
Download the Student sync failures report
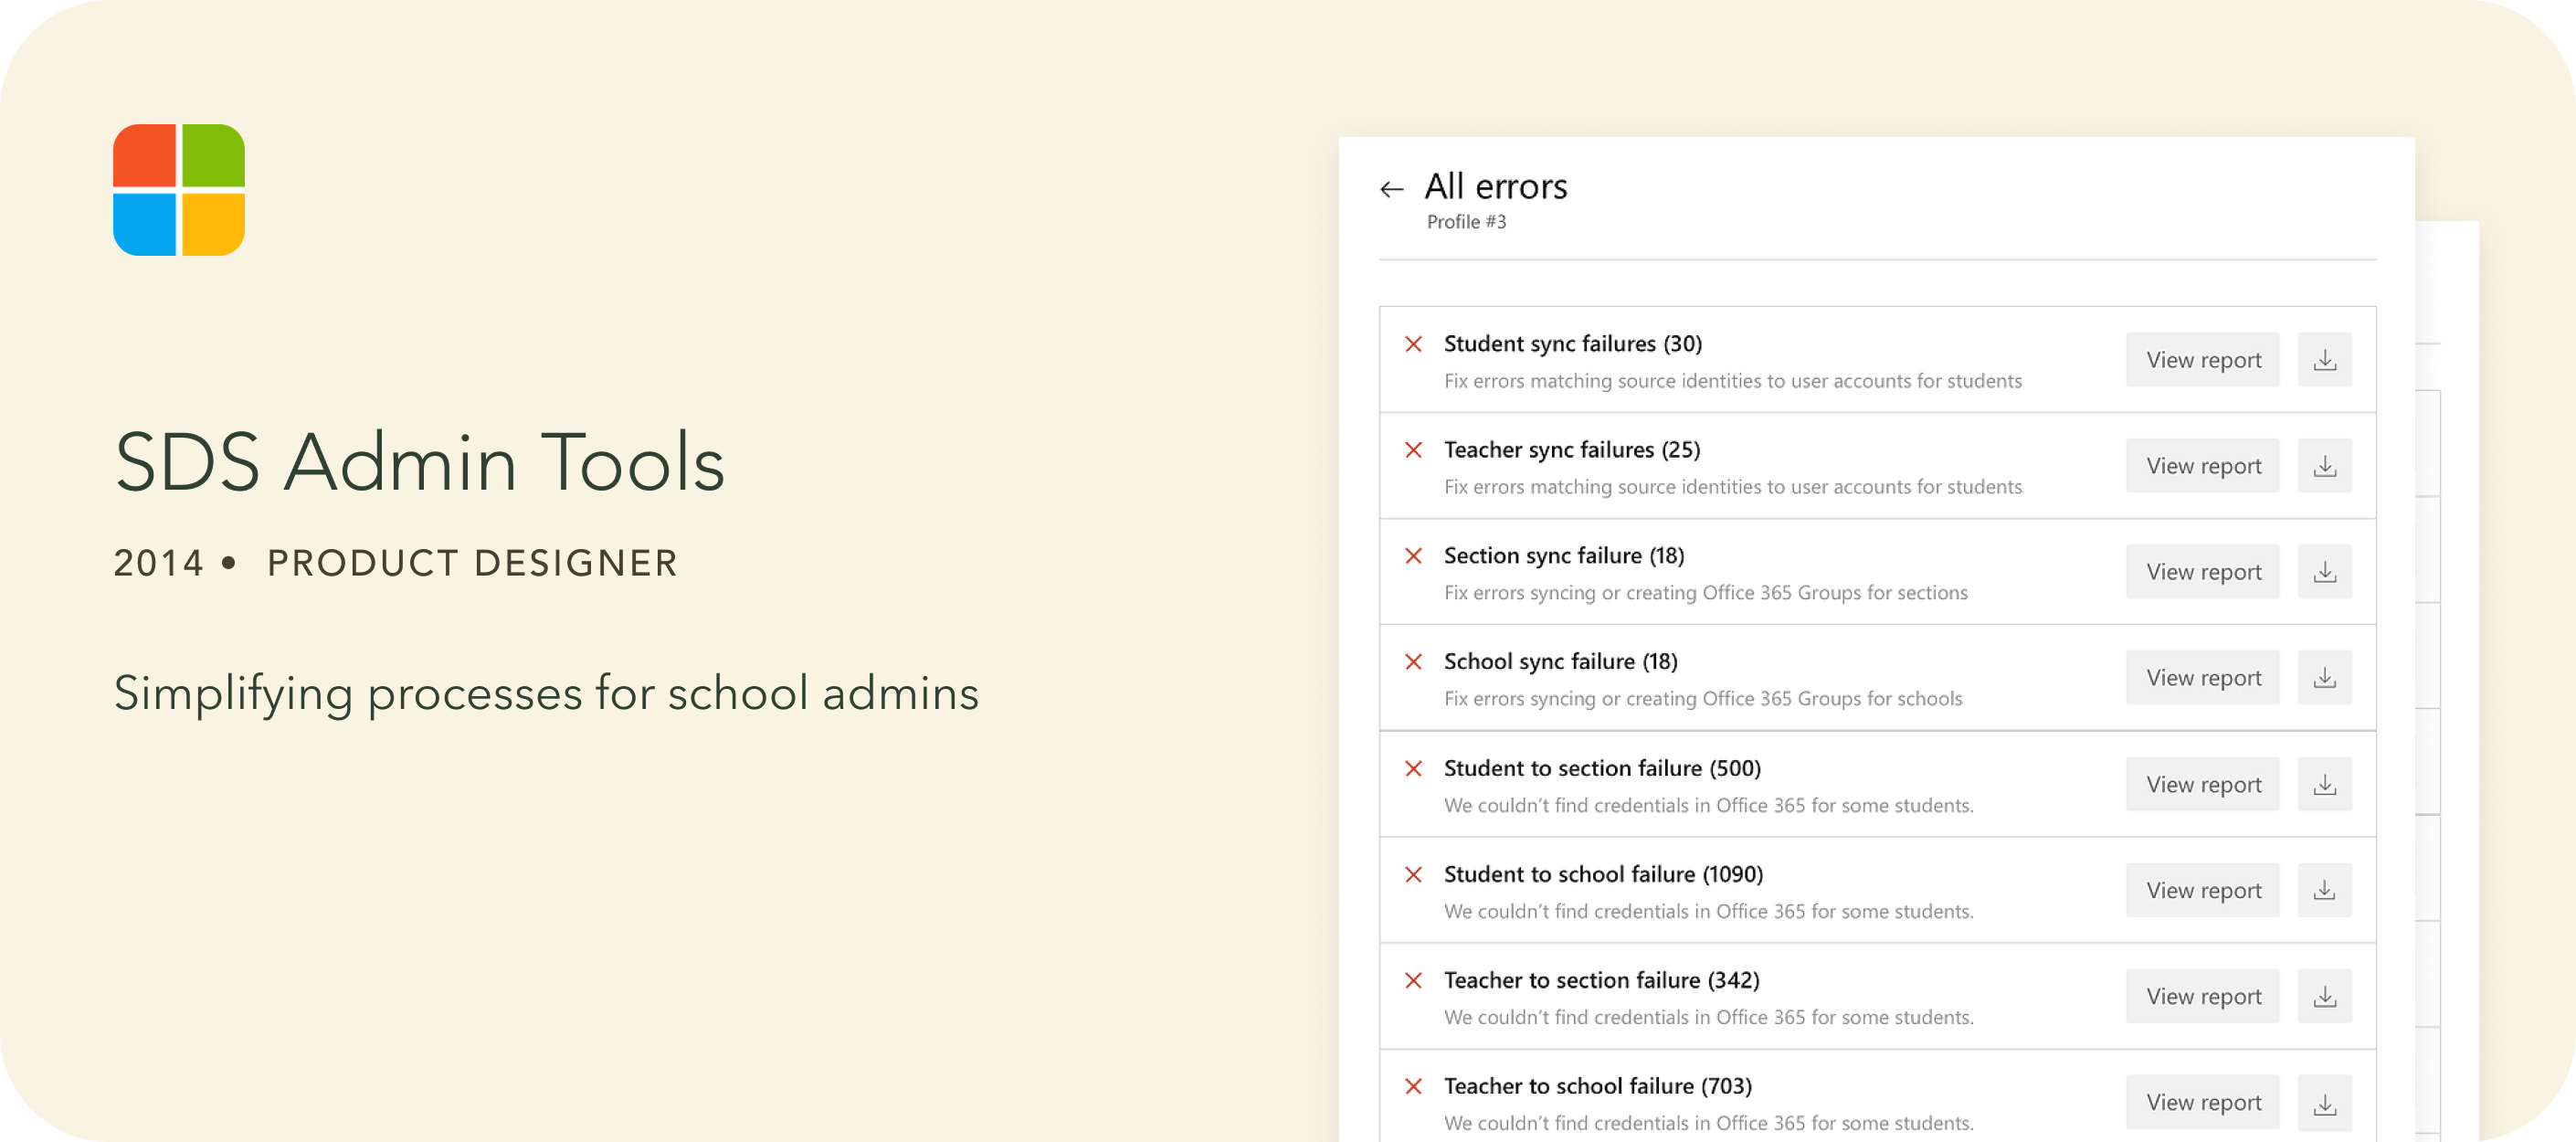click(2324, 360)
